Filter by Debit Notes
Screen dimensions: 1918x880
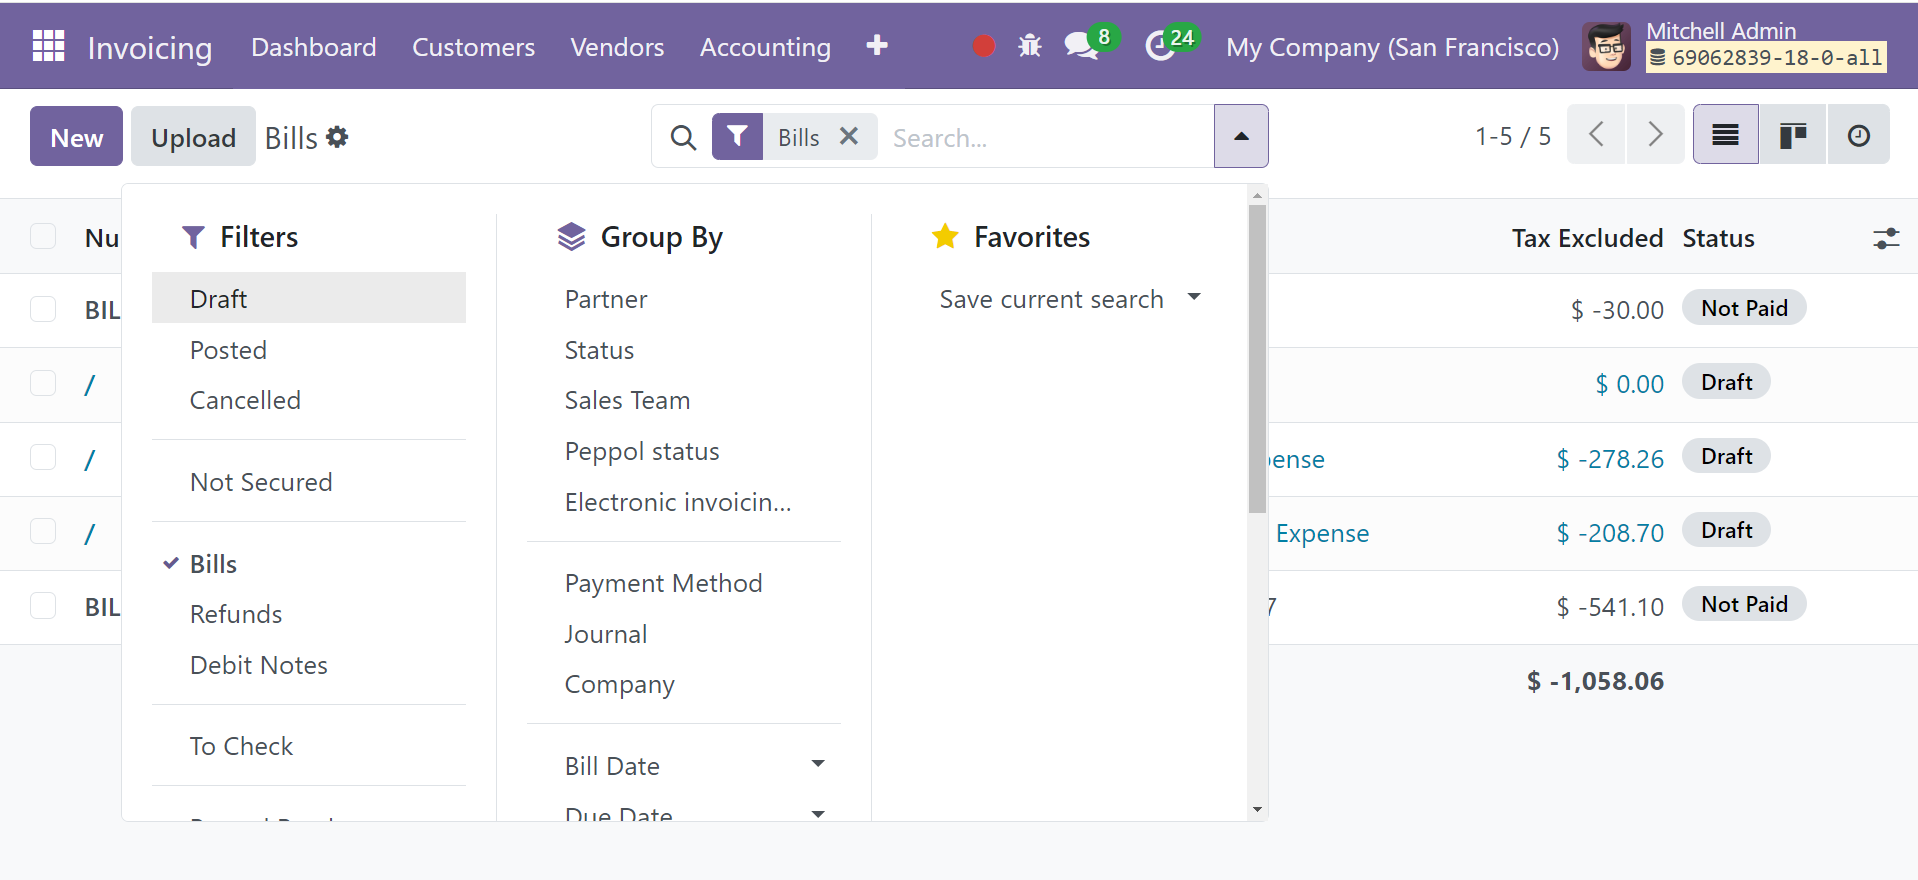pos(309,665)
